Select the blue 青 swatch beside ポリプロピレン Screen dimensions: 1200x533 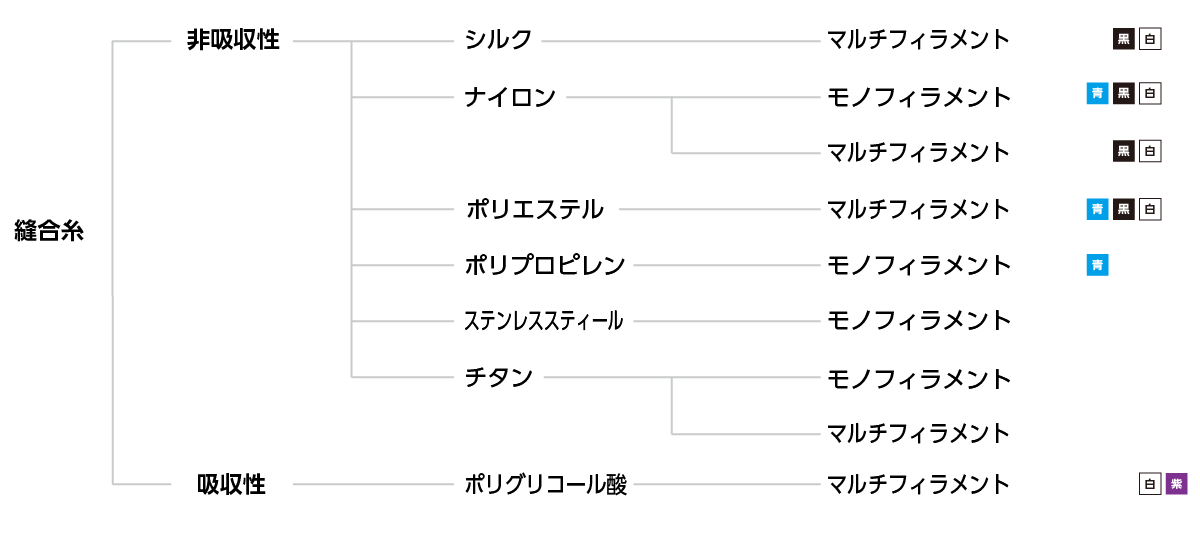coord(1097,265)
